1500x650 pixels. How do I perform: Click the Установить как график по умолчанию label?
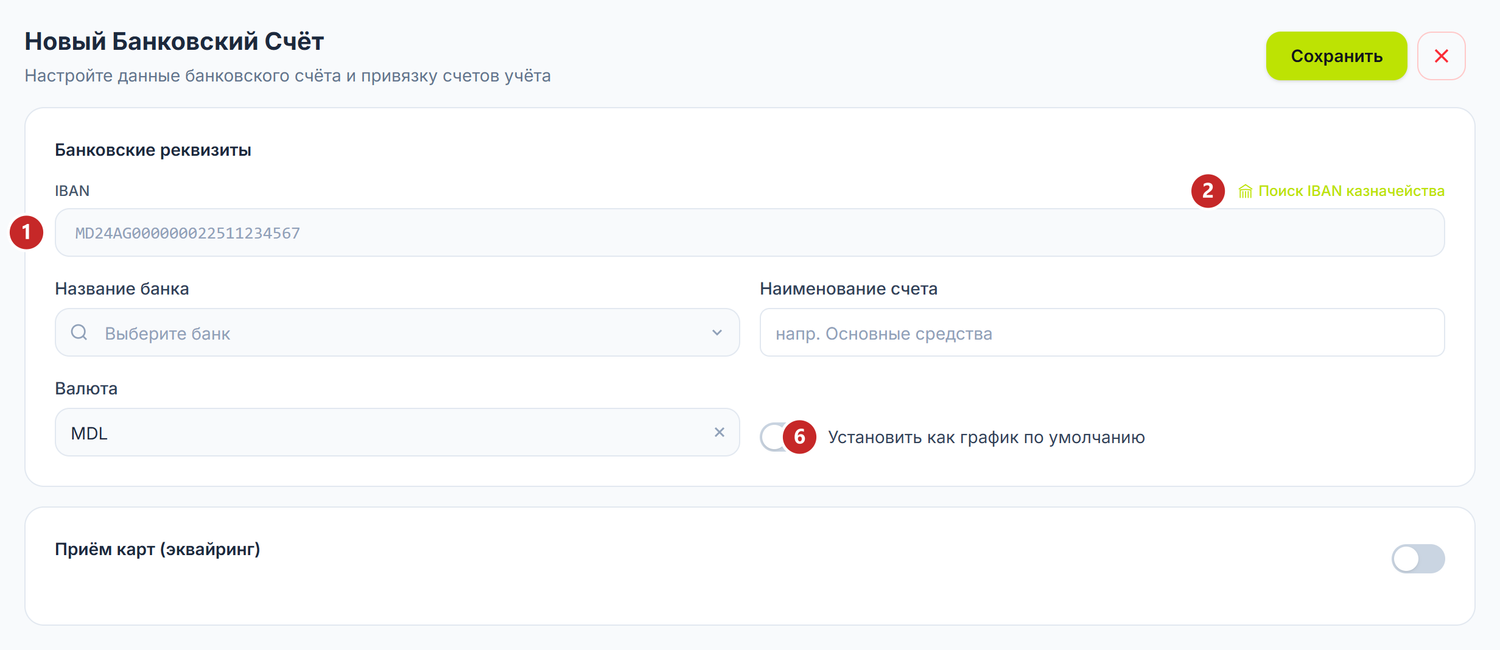[986, 437]
